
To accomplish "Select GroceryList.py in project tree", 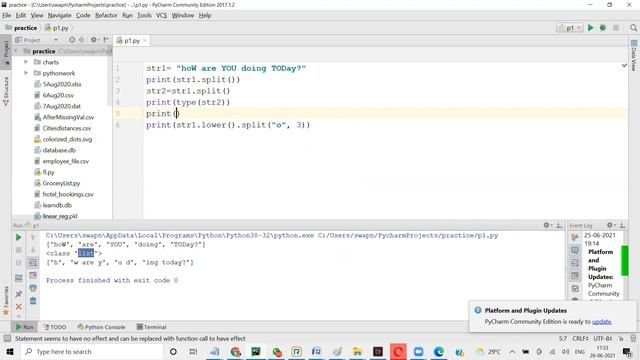I will click(x=61, y=183).
